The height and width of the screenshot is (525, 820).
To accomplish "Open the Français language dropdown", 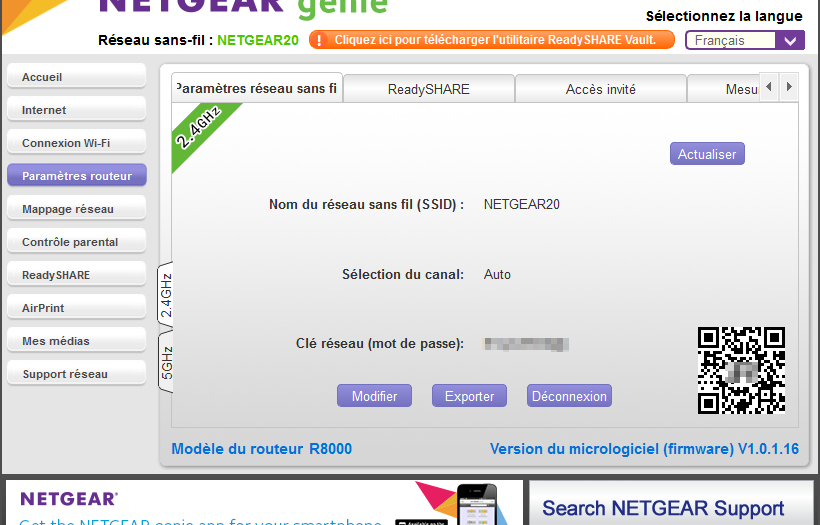I will (744, 40).
